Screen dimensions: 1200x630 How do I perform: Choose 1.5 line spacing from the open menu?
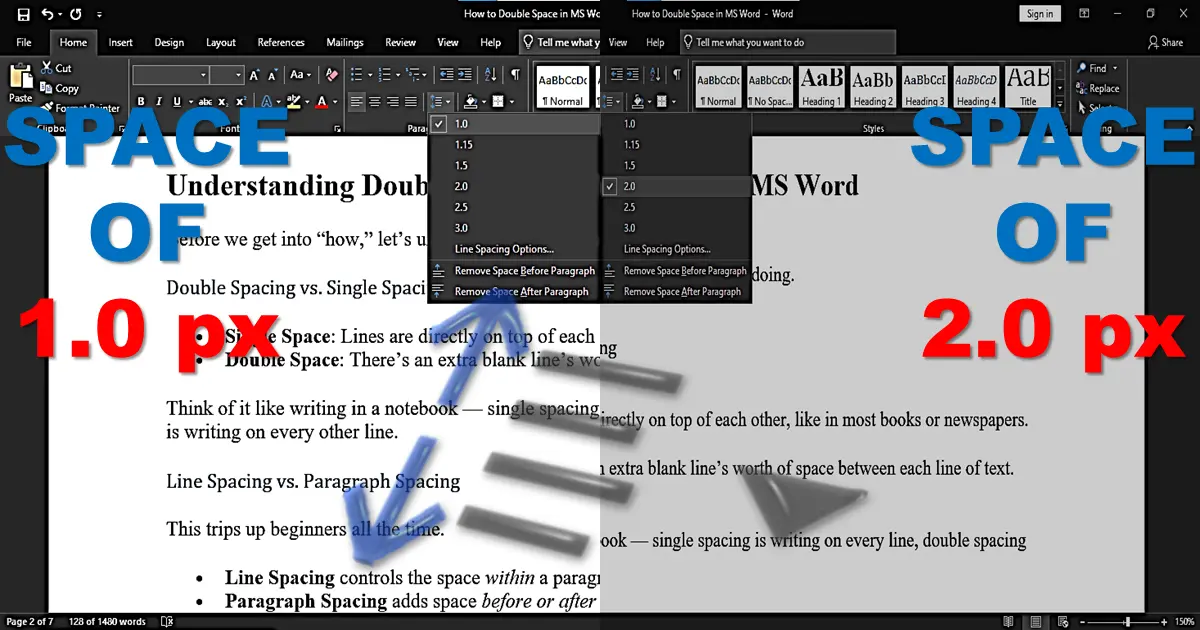click(x=460, y=164)
